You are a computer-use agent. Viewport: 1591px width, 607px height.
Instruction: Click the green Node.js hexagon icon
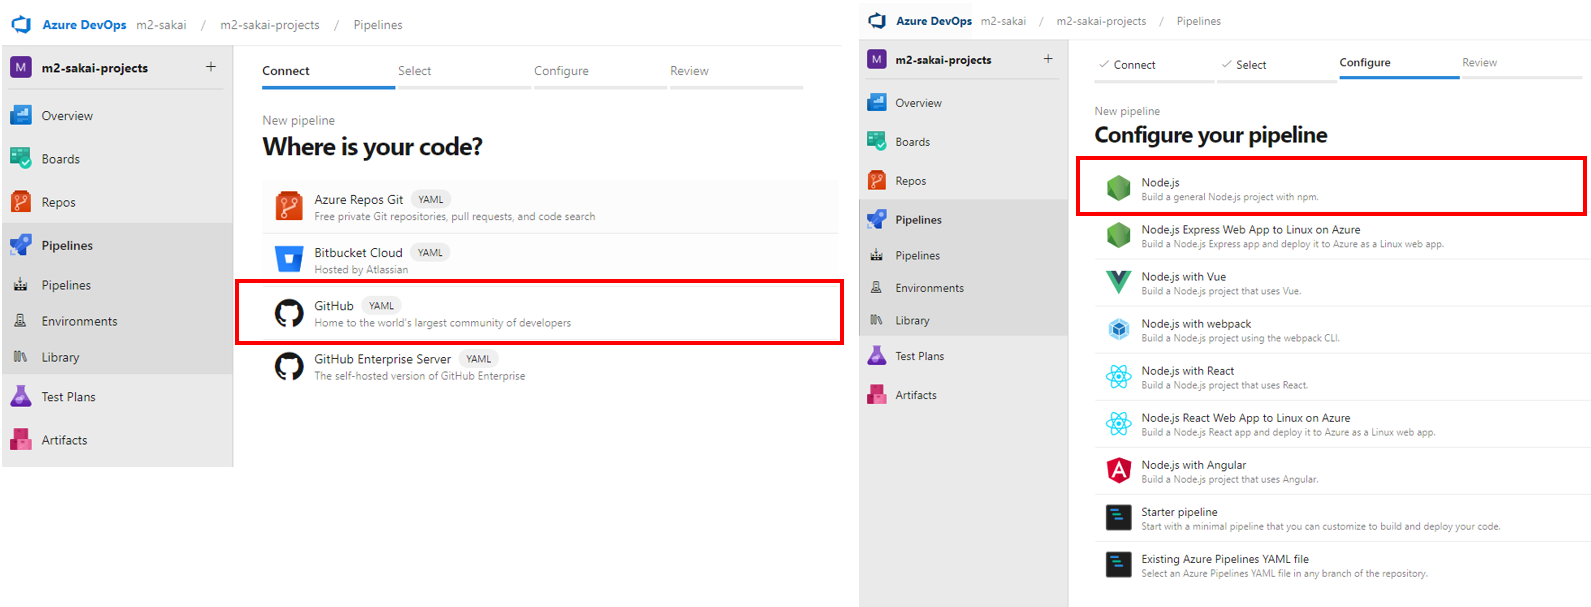1118,188
